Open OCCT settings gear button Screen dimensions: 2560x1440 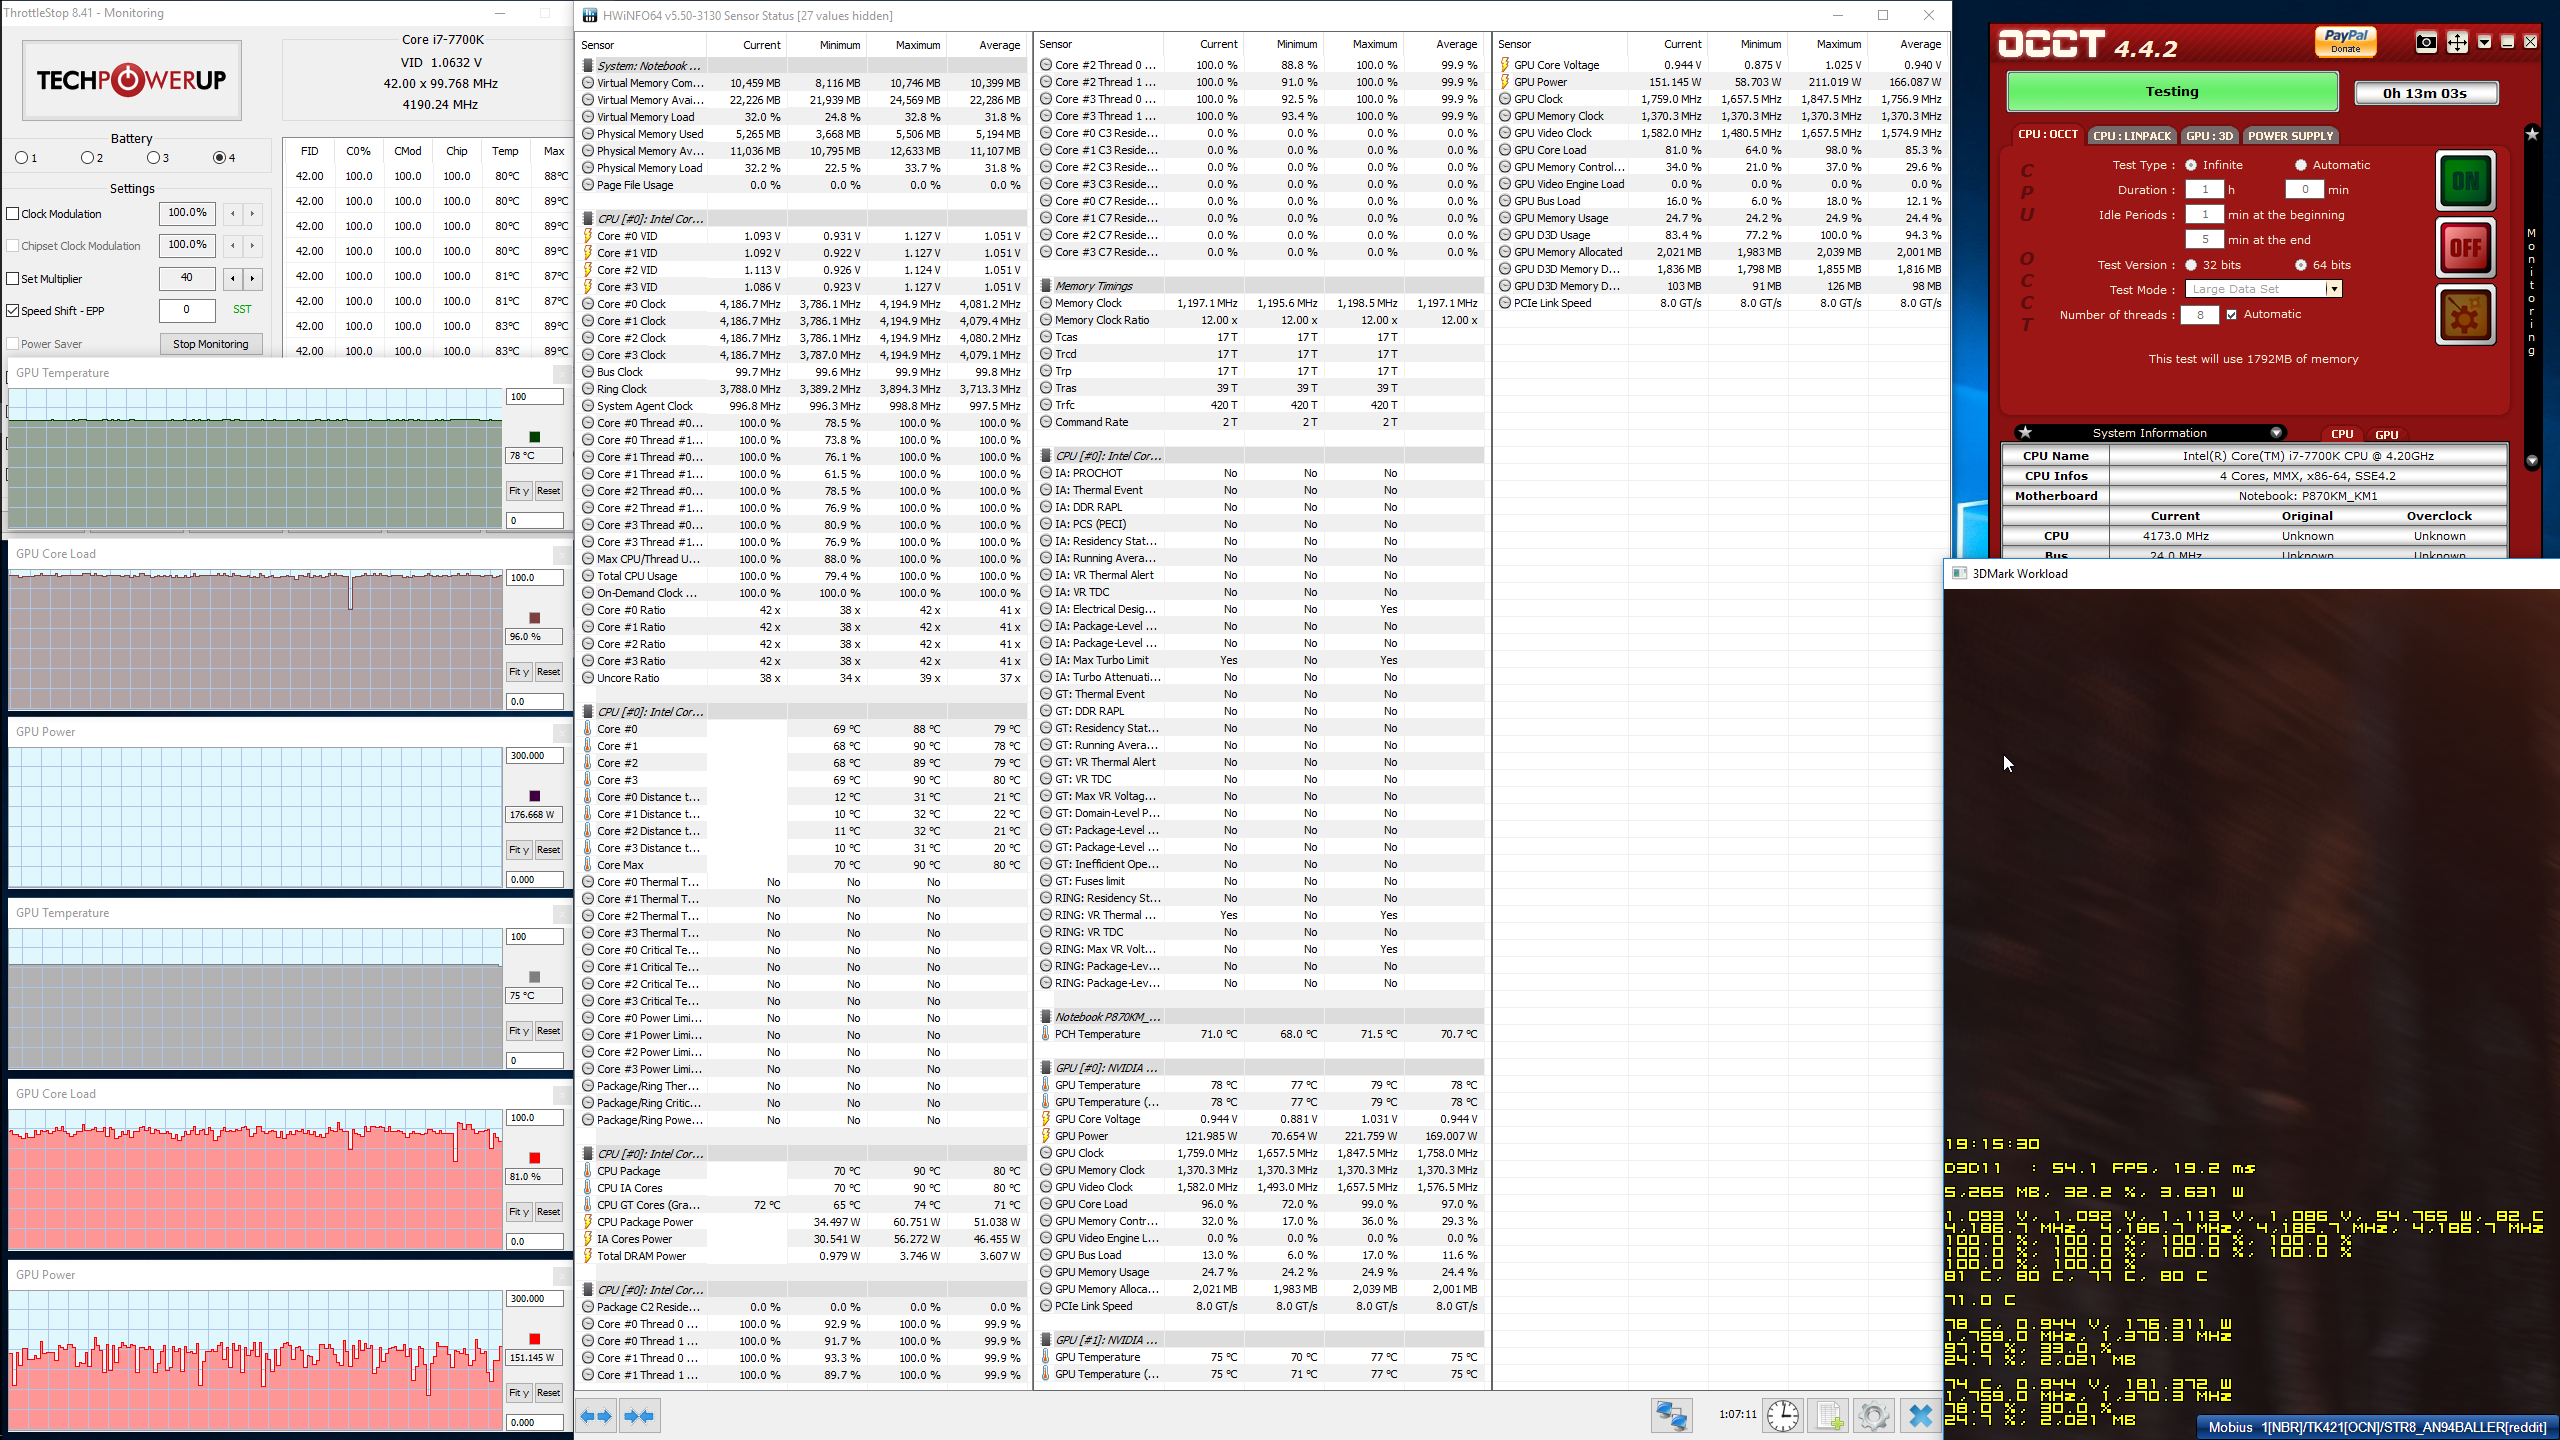(x=2465, y=315)
